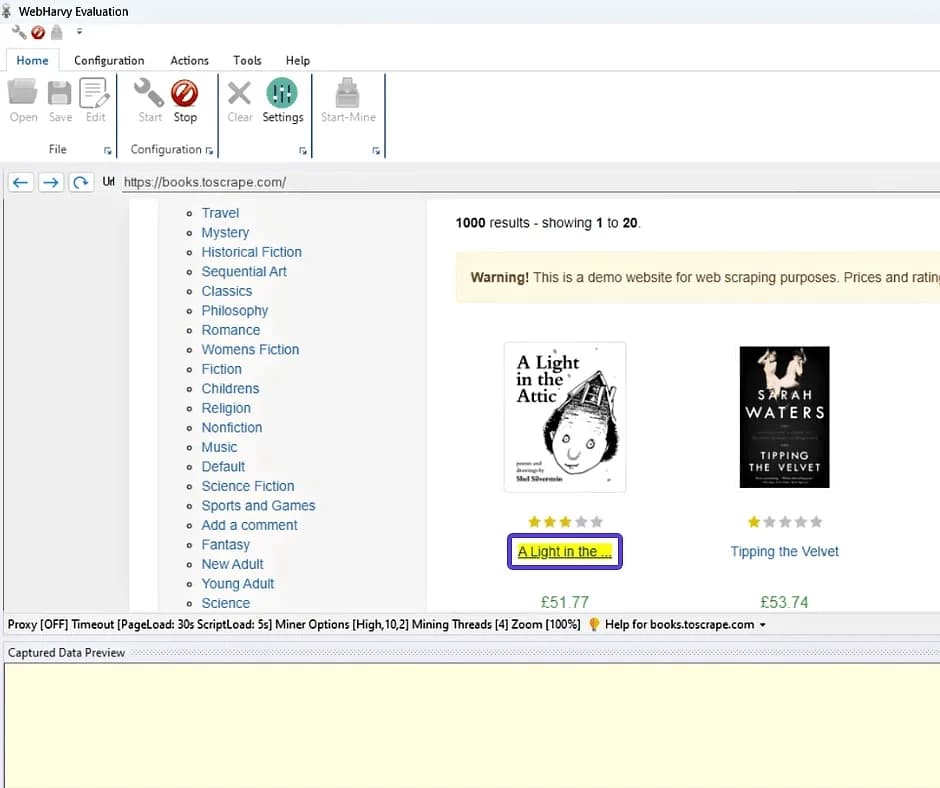The width and height of the screenshot is (940, 788).
Task: Click the Start configuration wrench icon
Action: (149, 95)
